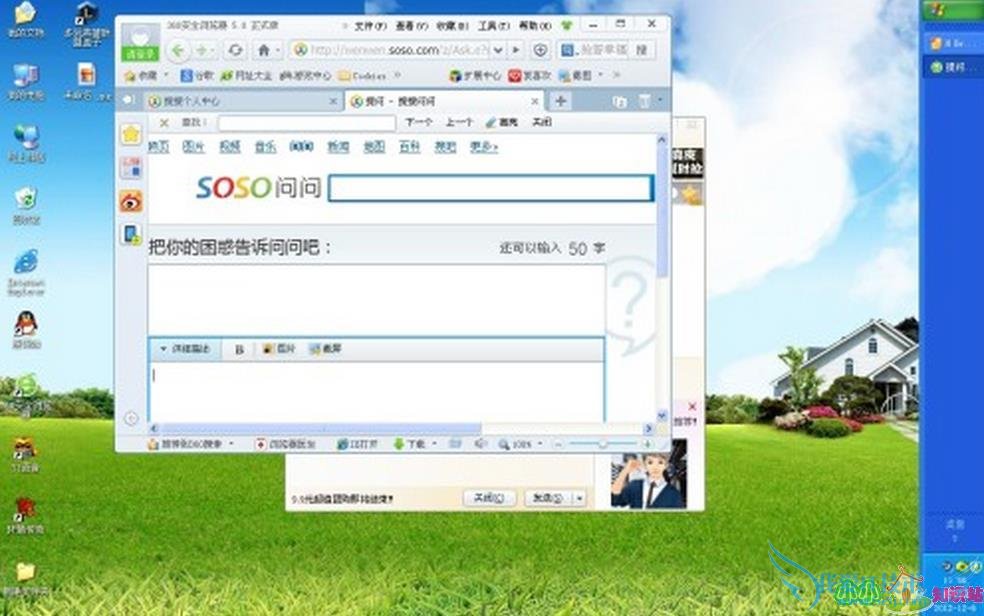Click the 图片 link in SOSO navigation

[x=193, y=147]
